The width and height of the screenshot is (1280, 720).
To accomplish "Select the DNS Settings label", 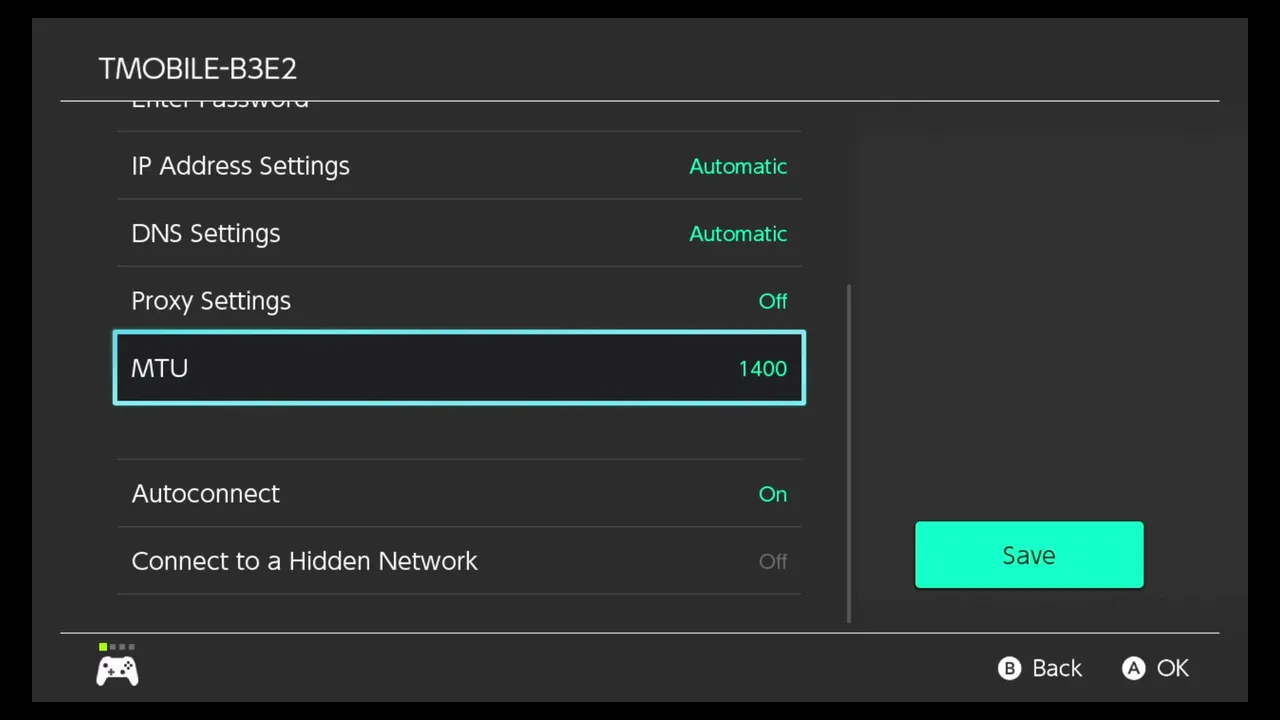I will click(x=206, y=234).
